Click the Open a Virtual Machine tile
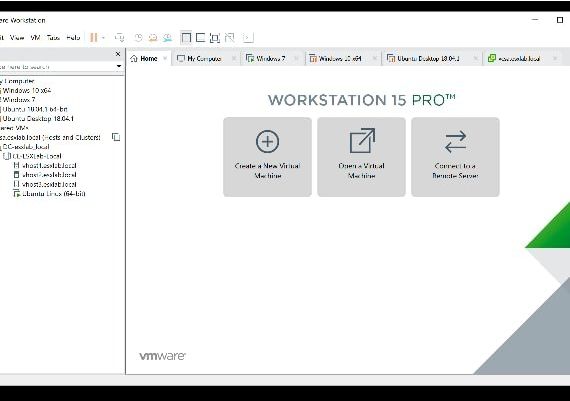This screenshot has height=401, width=570. coord(361,157)
